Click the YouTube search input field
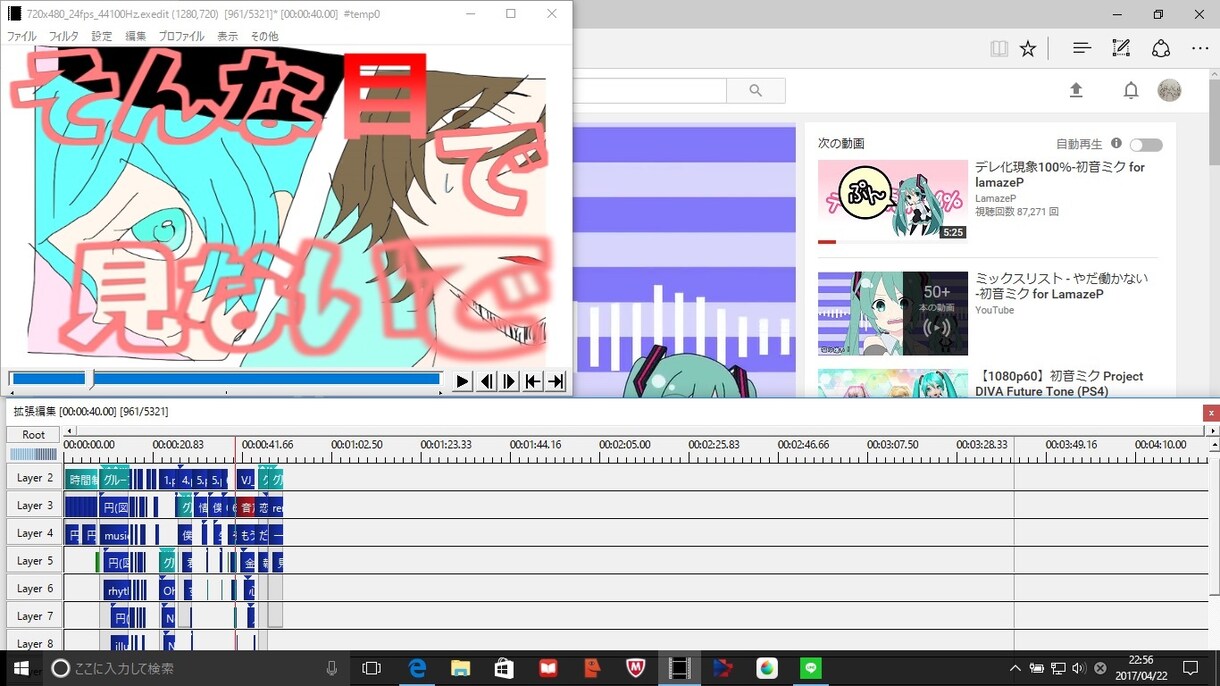 coord(649,90)
